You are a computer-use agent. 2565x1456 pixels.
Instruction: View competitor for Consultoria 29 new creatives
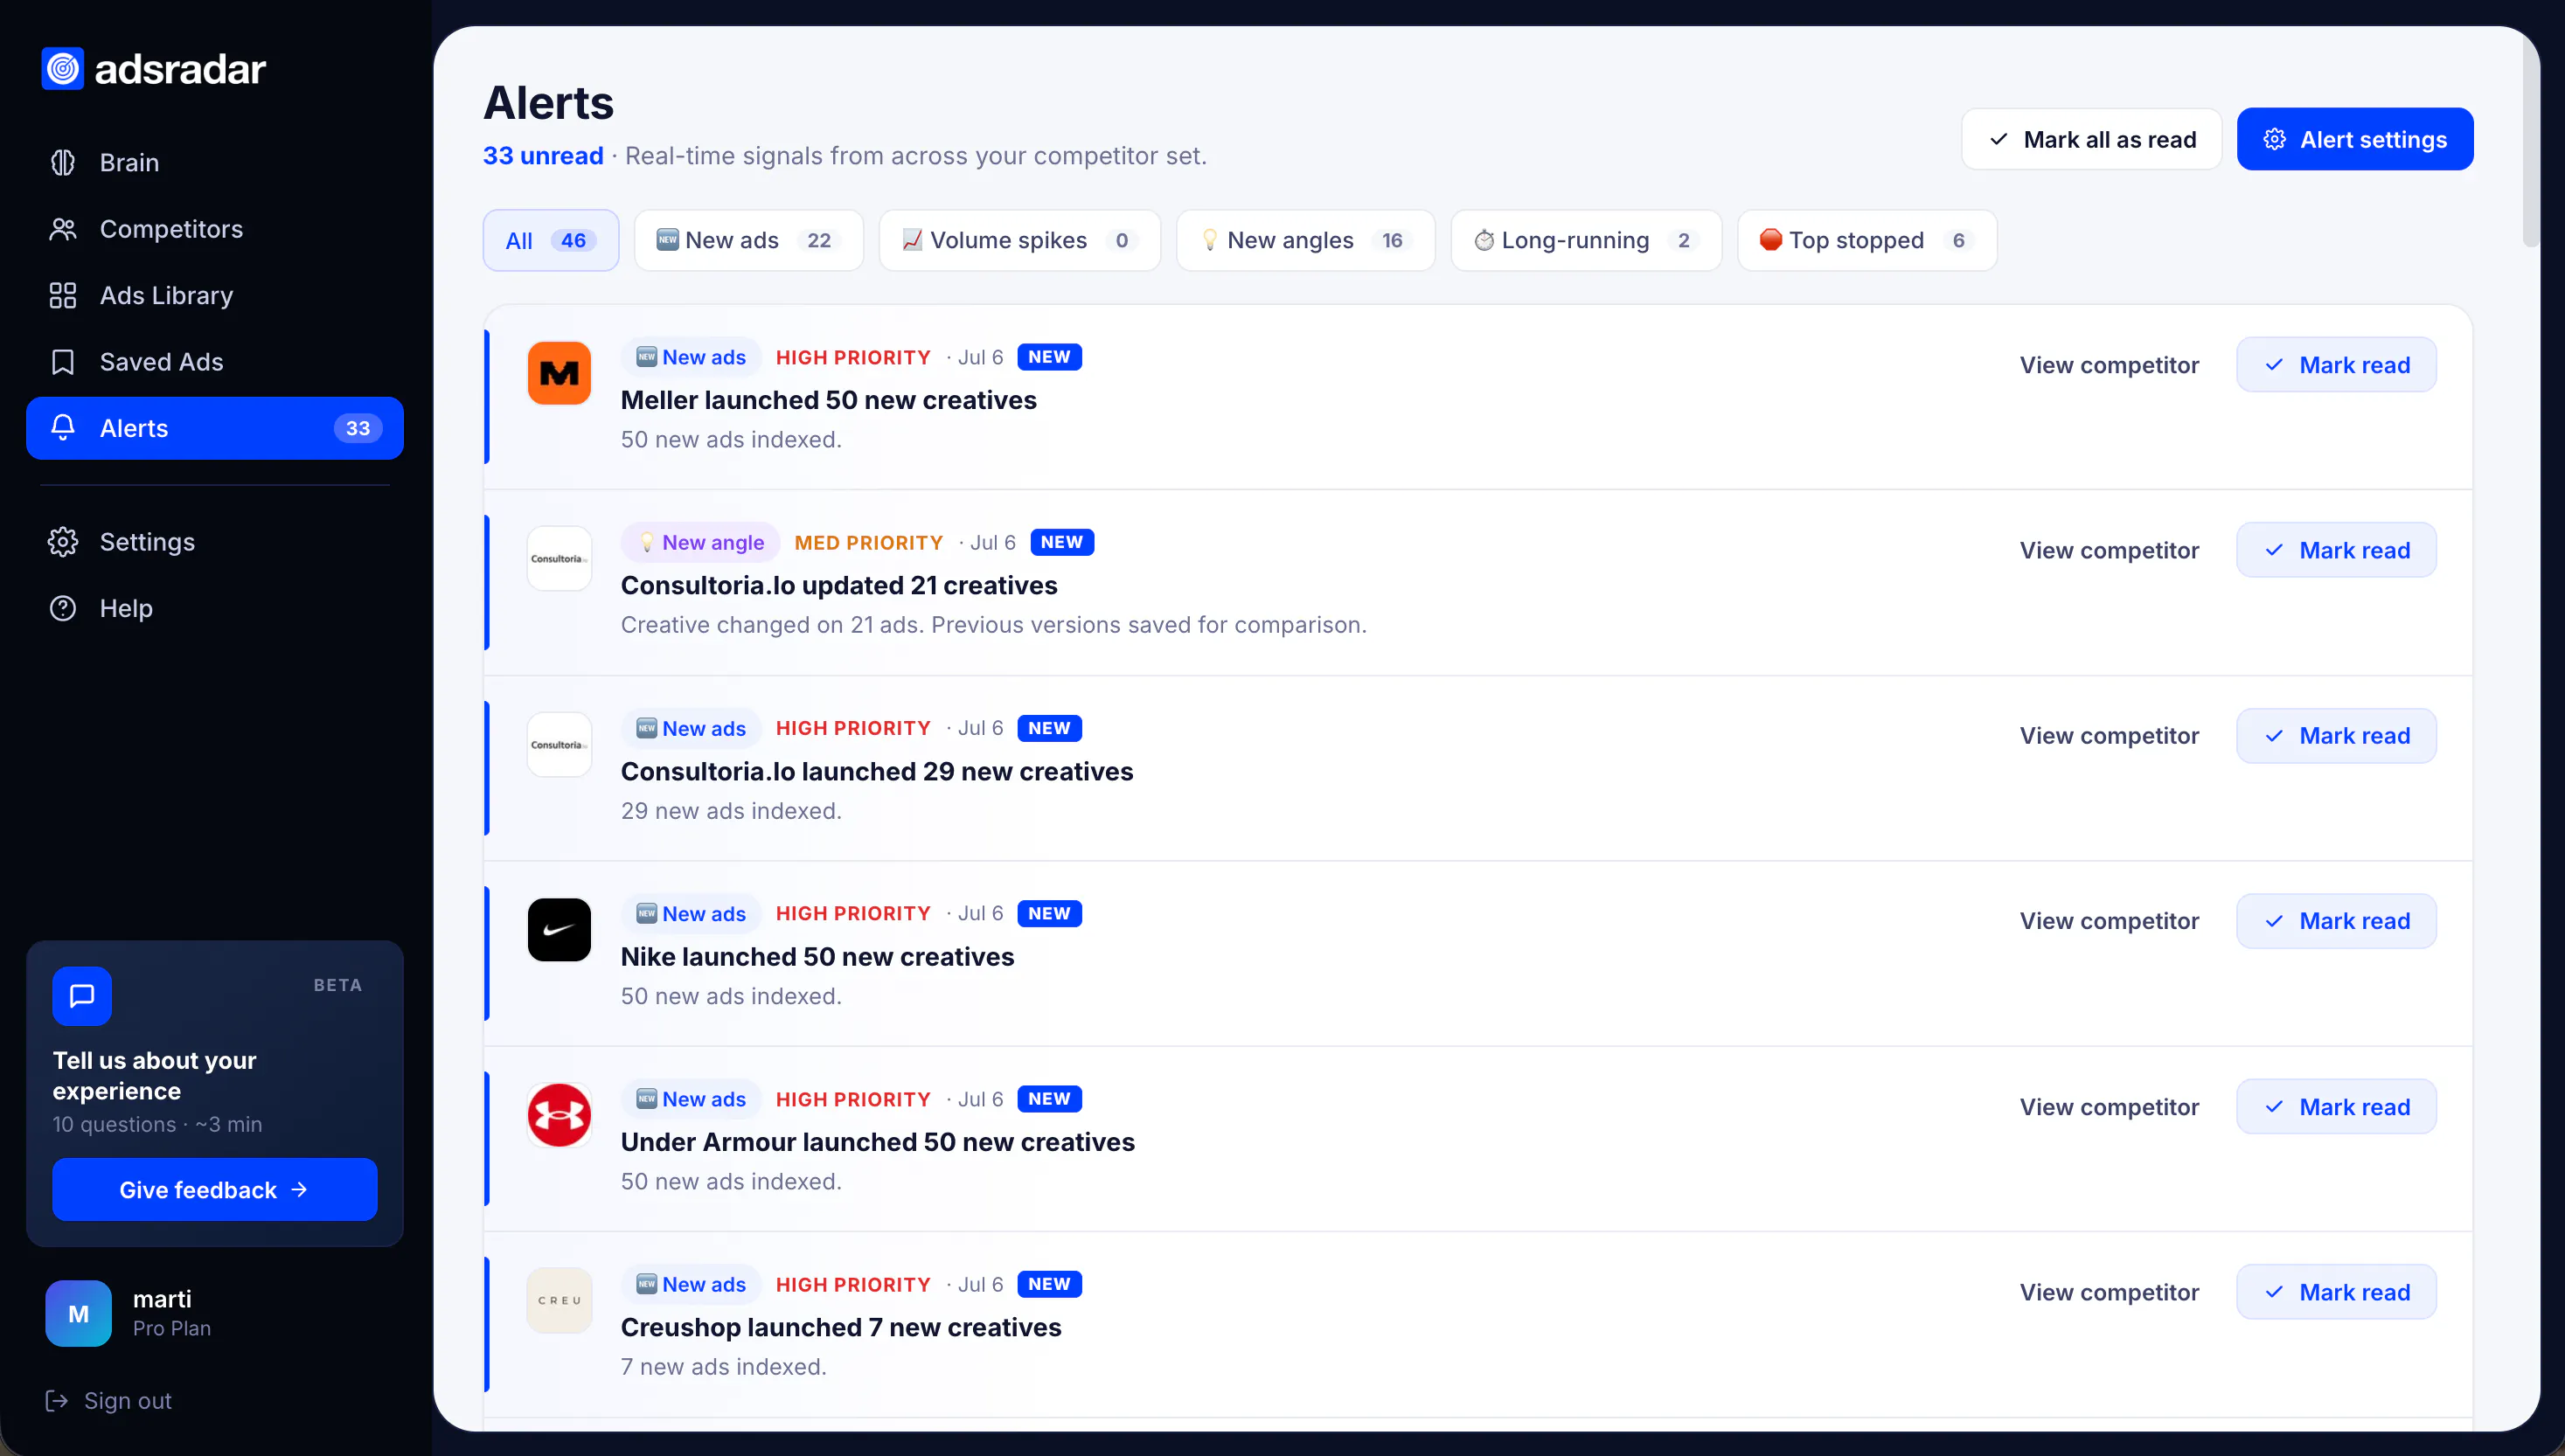click(2109, 736)
